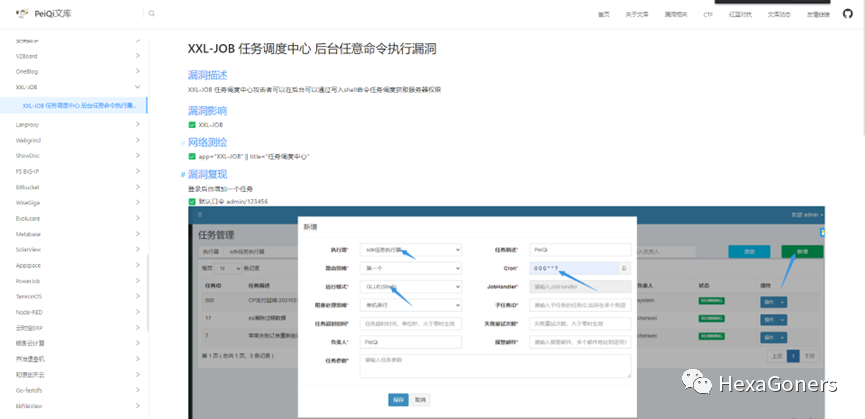The height and width of the screenshot is (419, 865).
Task: Click the 任务参数 textarea
Action: pyautogui.click(x=495, y=366)
